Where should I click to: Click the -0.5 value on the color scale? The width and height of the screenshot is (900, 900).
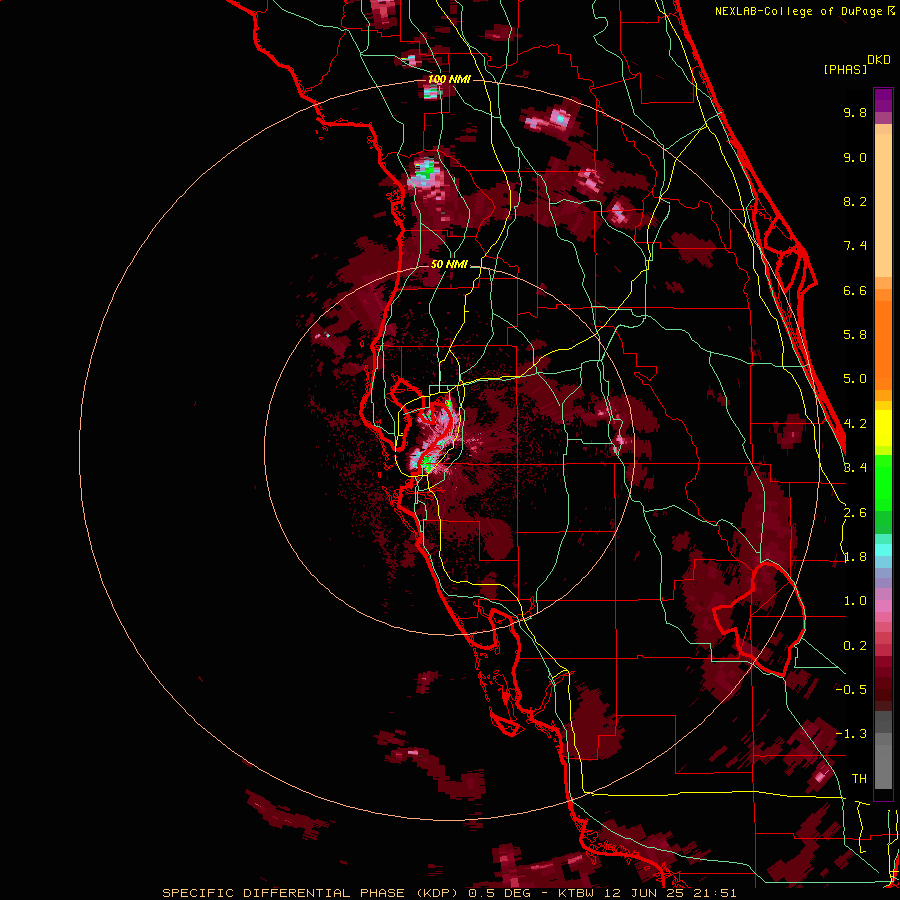[851, 690]
